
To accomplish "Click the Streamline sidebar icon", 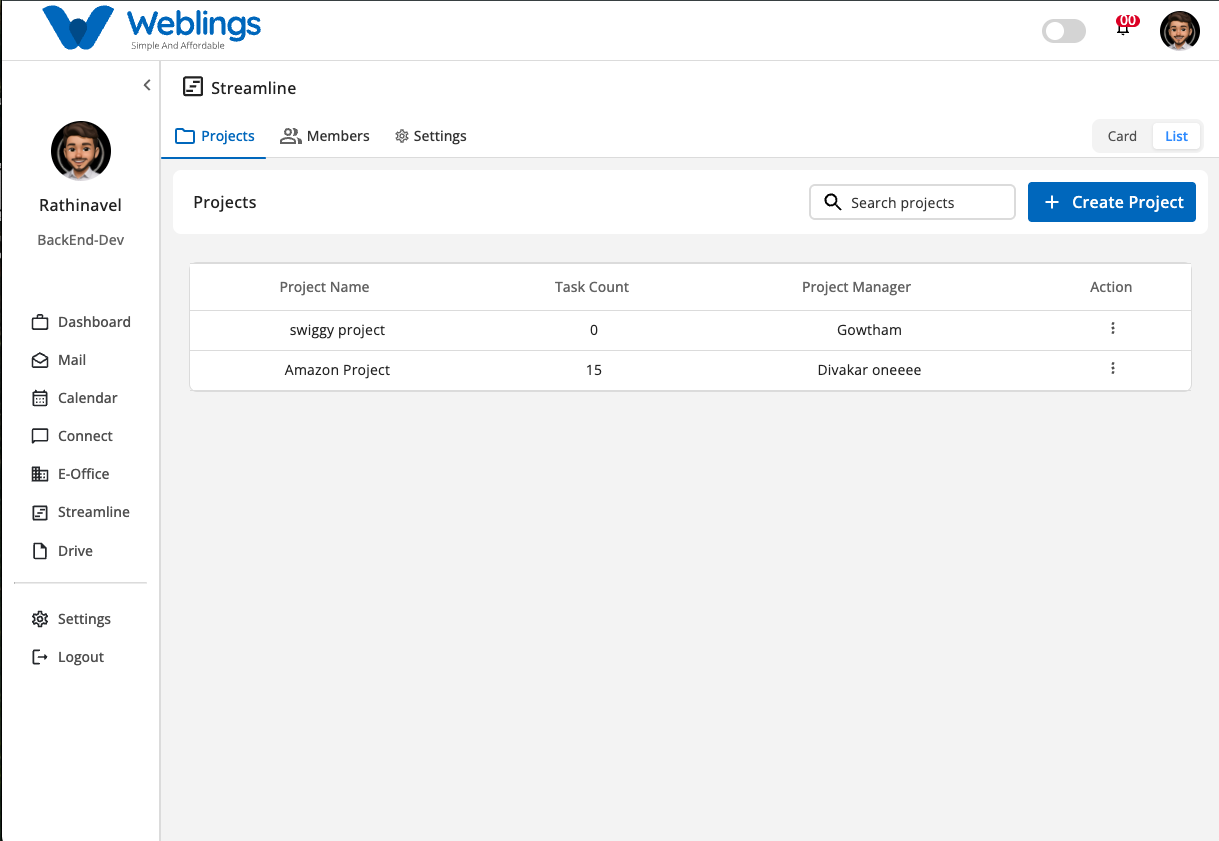I will click(x=40, y=512).
